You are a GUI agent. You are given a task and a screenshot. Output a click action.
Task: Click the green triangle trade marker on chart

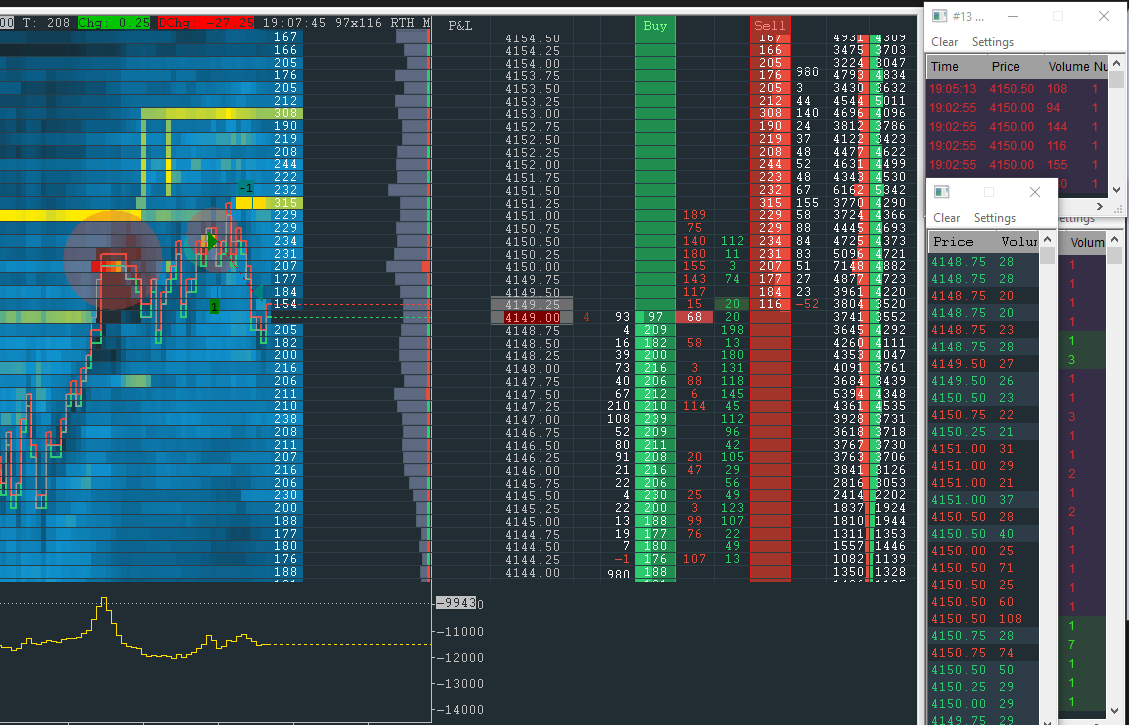(212, 241)
